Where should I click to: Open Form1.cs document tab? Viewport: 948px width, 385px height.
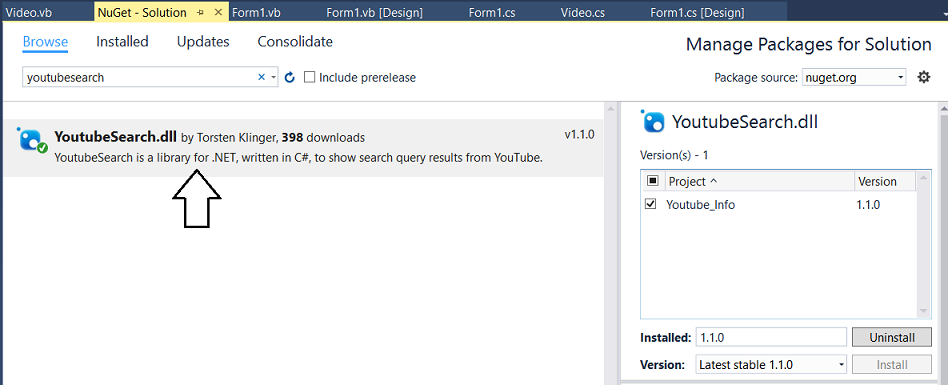[492, 12]
